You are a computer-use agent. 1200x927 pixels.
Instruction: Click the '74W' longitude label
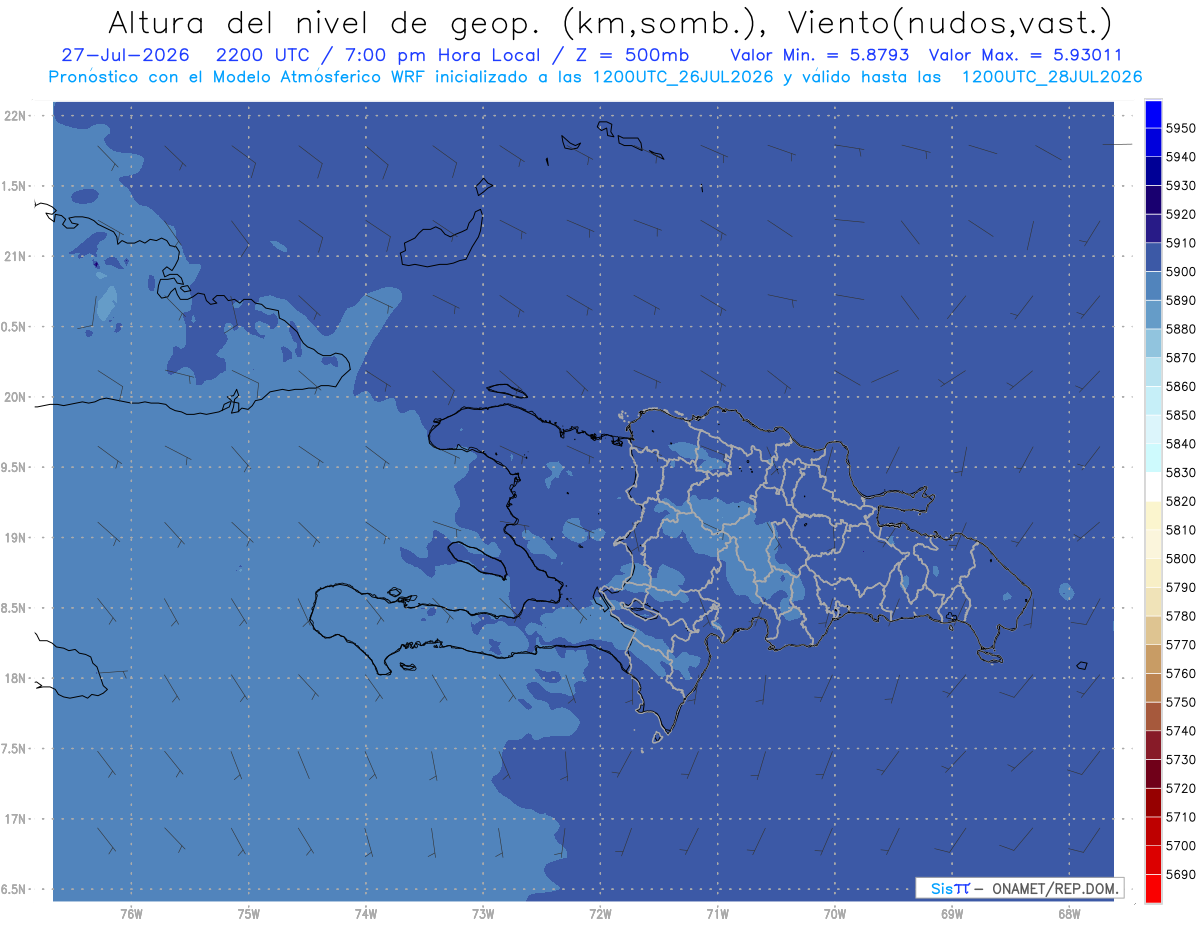[x=366, y=914]
